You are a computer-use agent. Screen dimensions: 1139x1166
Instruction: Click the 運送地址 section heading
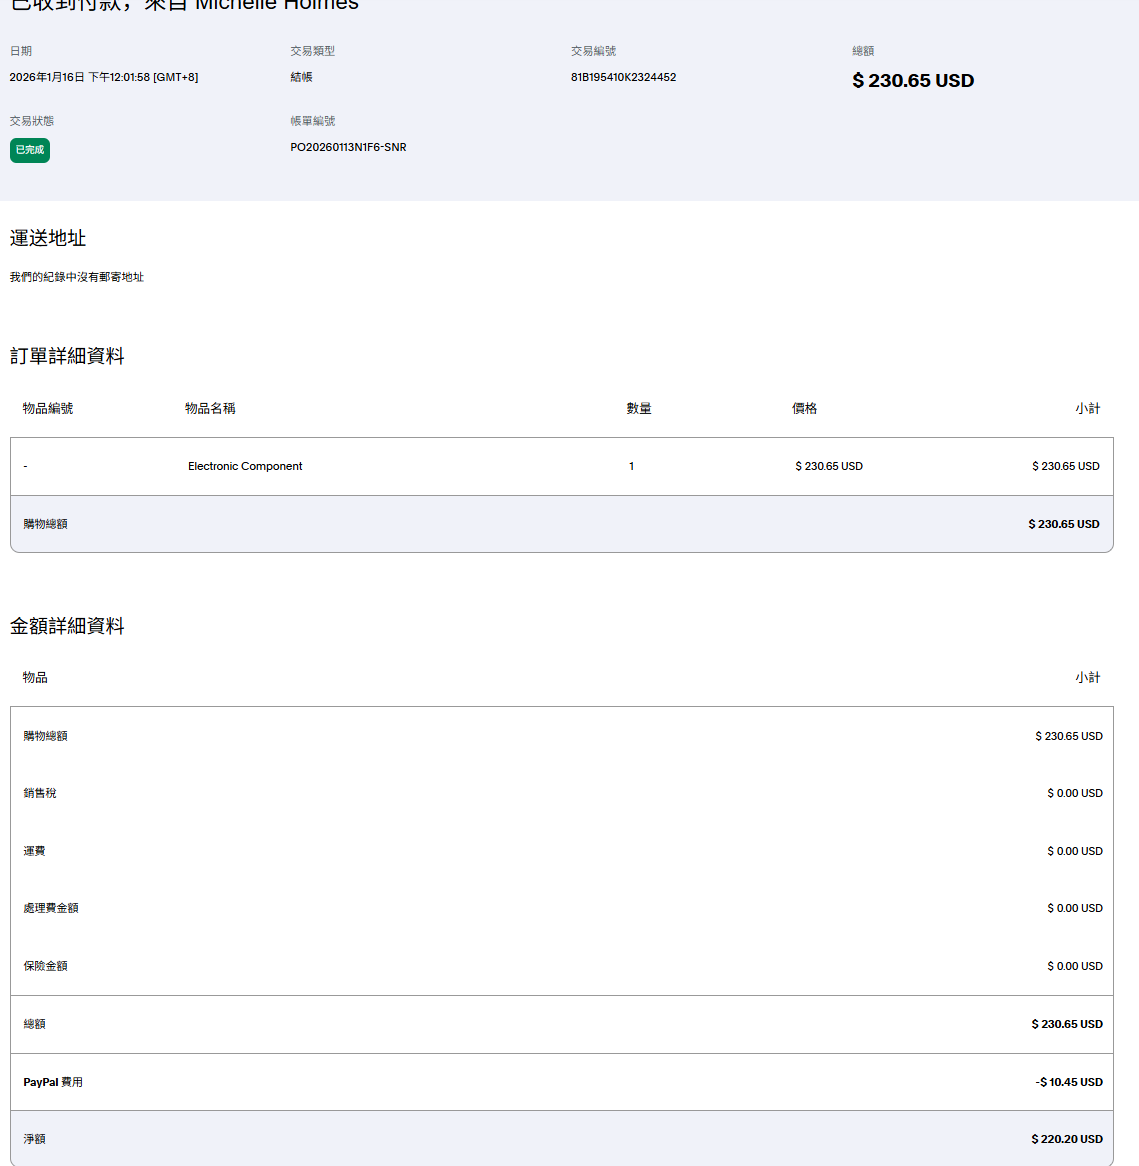pos(48,238)
